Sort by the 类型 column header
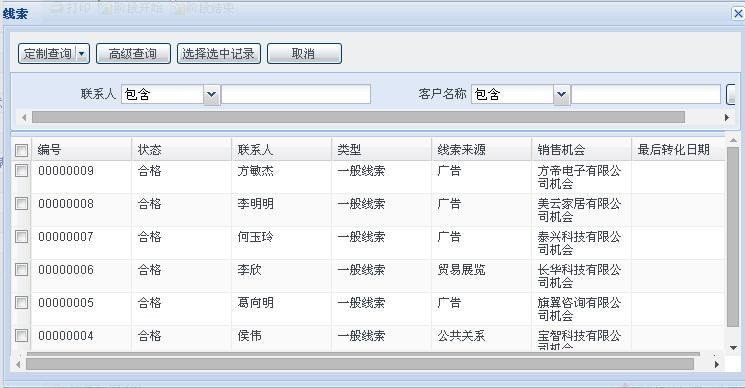Screen dimensions: 745x388 tap(381, 150)
